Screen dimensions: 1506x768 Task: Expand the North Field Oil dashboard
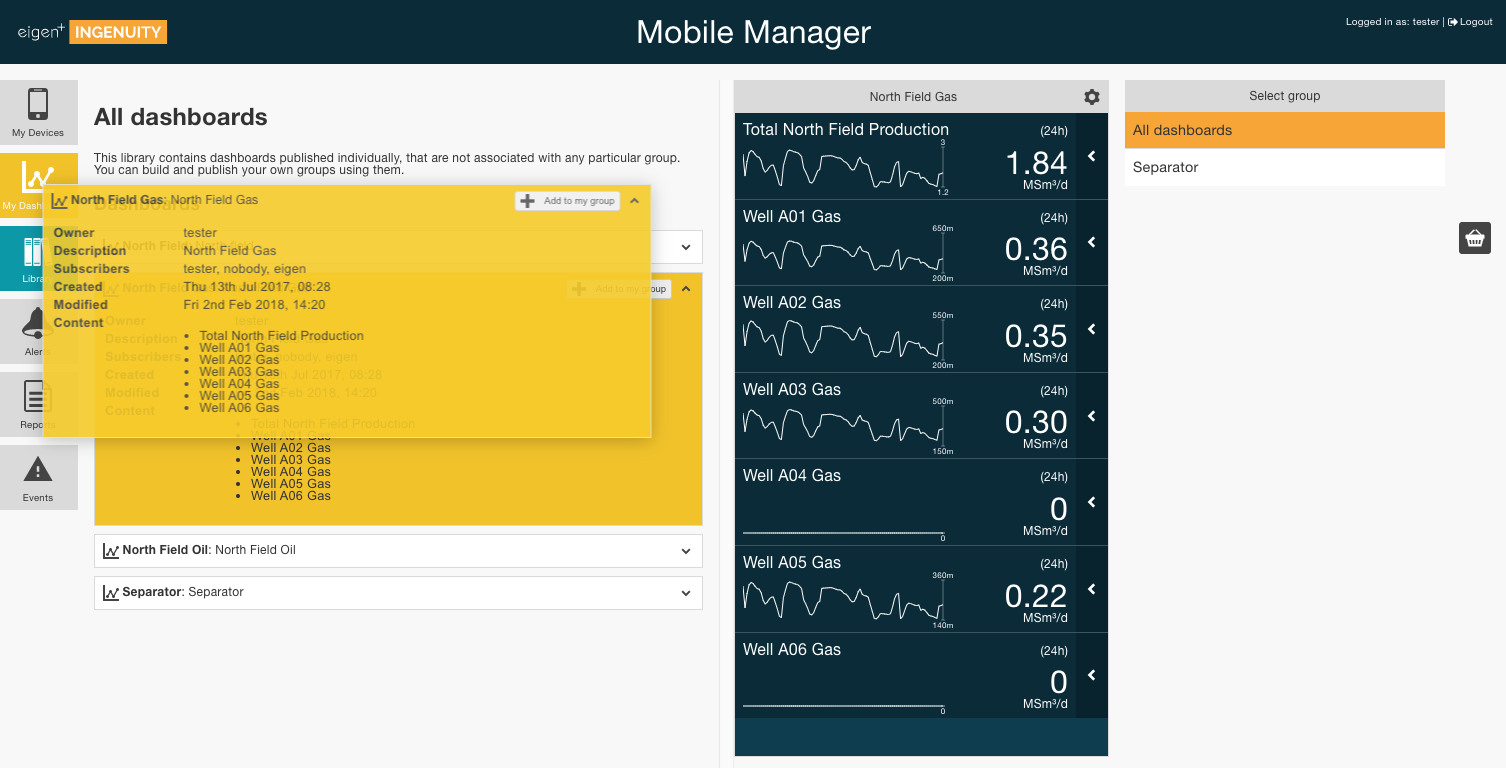pos(686,551)
